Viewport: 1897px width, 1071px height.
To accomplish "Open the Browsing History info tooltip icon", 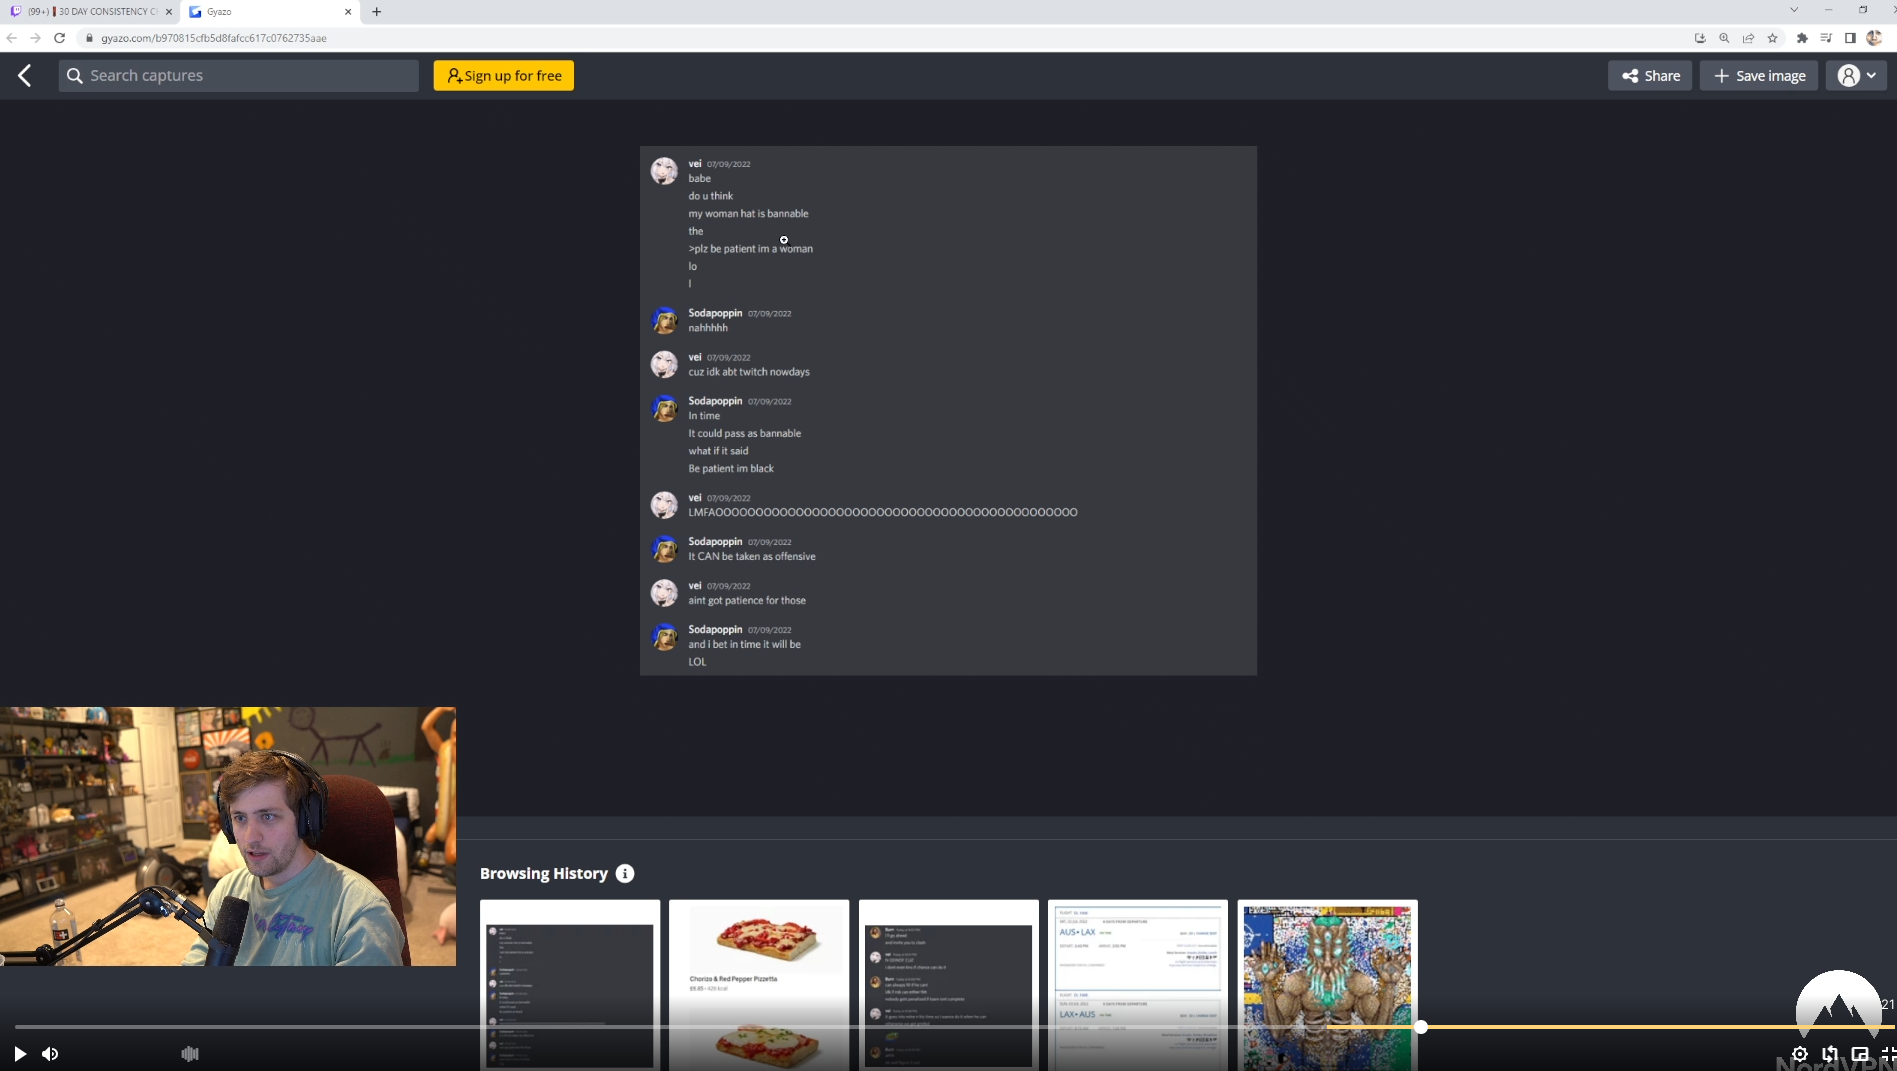I will click(x=625, y=873).
